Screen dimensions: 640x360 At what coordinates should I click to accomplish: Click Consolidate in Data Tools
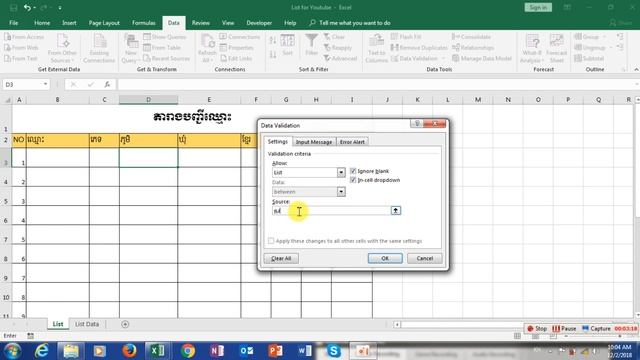(x=471, y=37)
